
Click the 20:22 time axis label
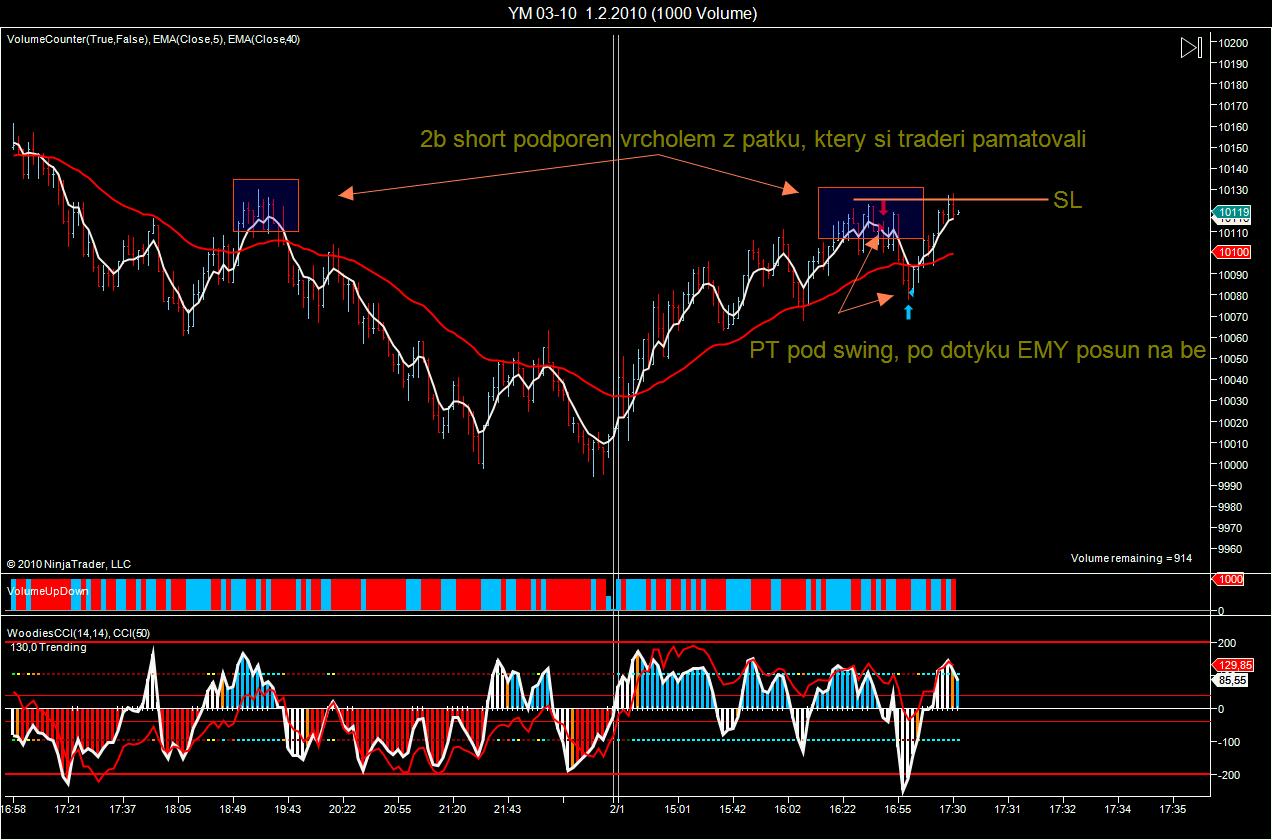pyautogui.click(x=342, y=808)
